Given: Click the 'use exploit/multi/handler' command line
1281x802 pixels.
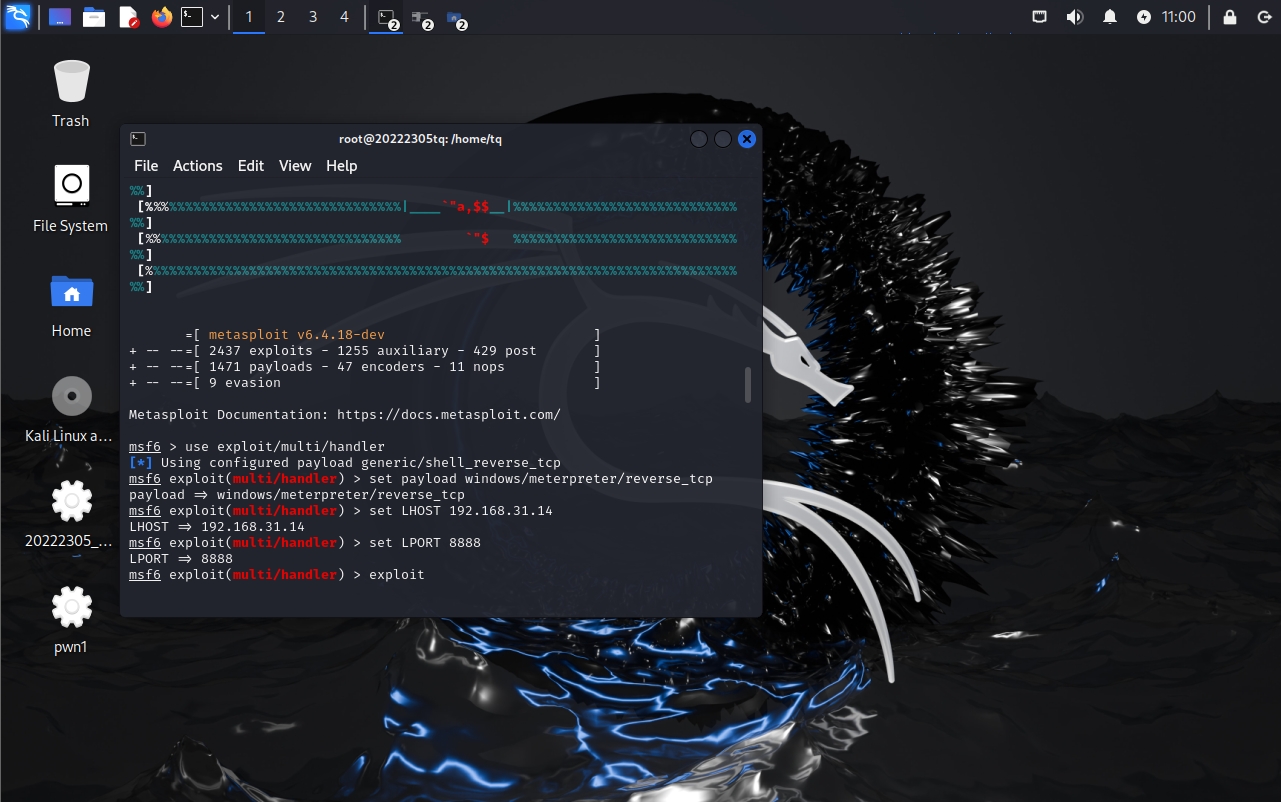Looking at the screenshot, I should (285, 446).
